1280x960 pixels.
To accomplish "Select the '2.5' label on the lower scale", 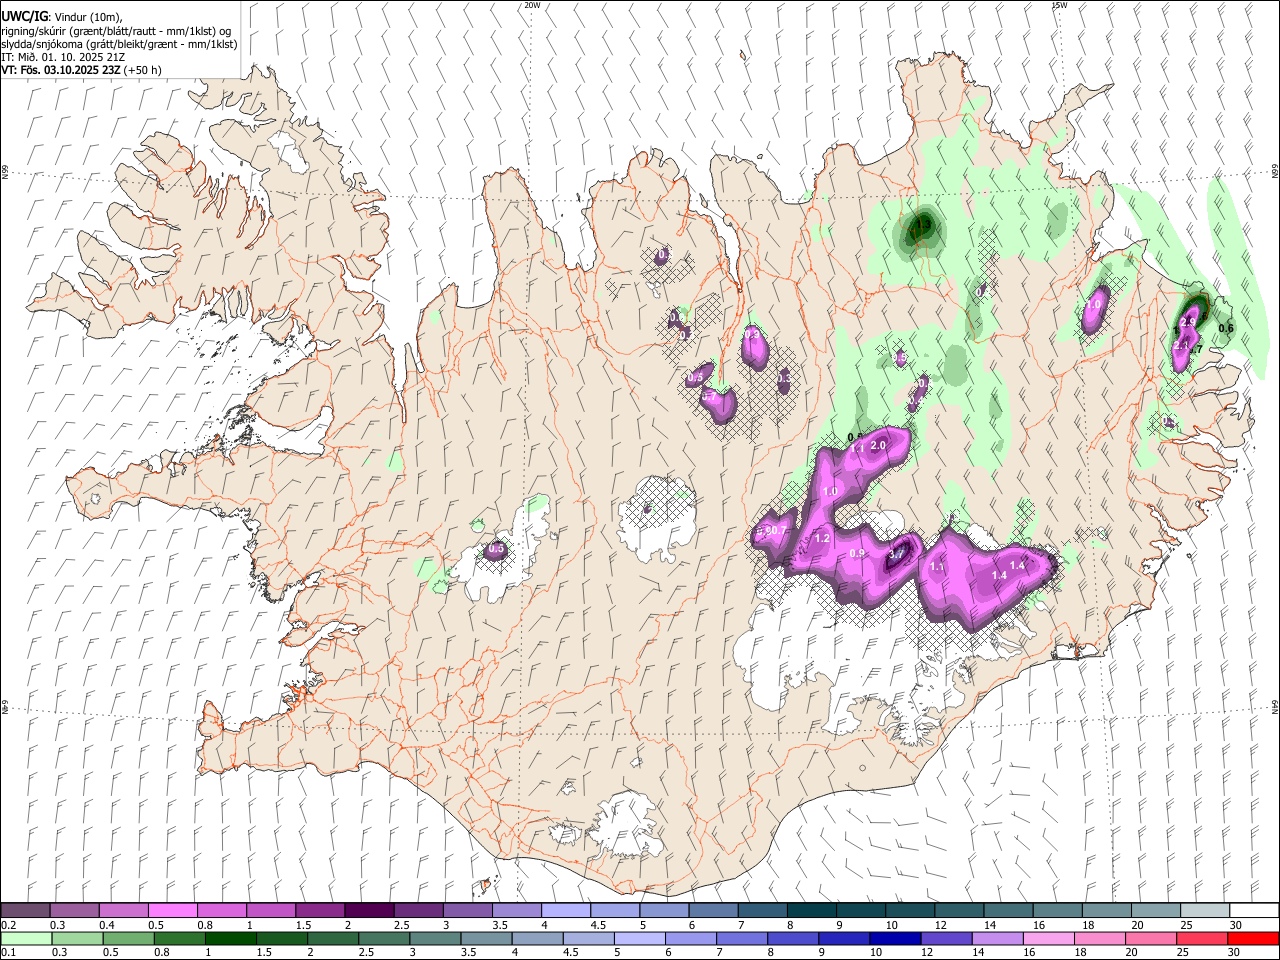I will pos(366,953).
